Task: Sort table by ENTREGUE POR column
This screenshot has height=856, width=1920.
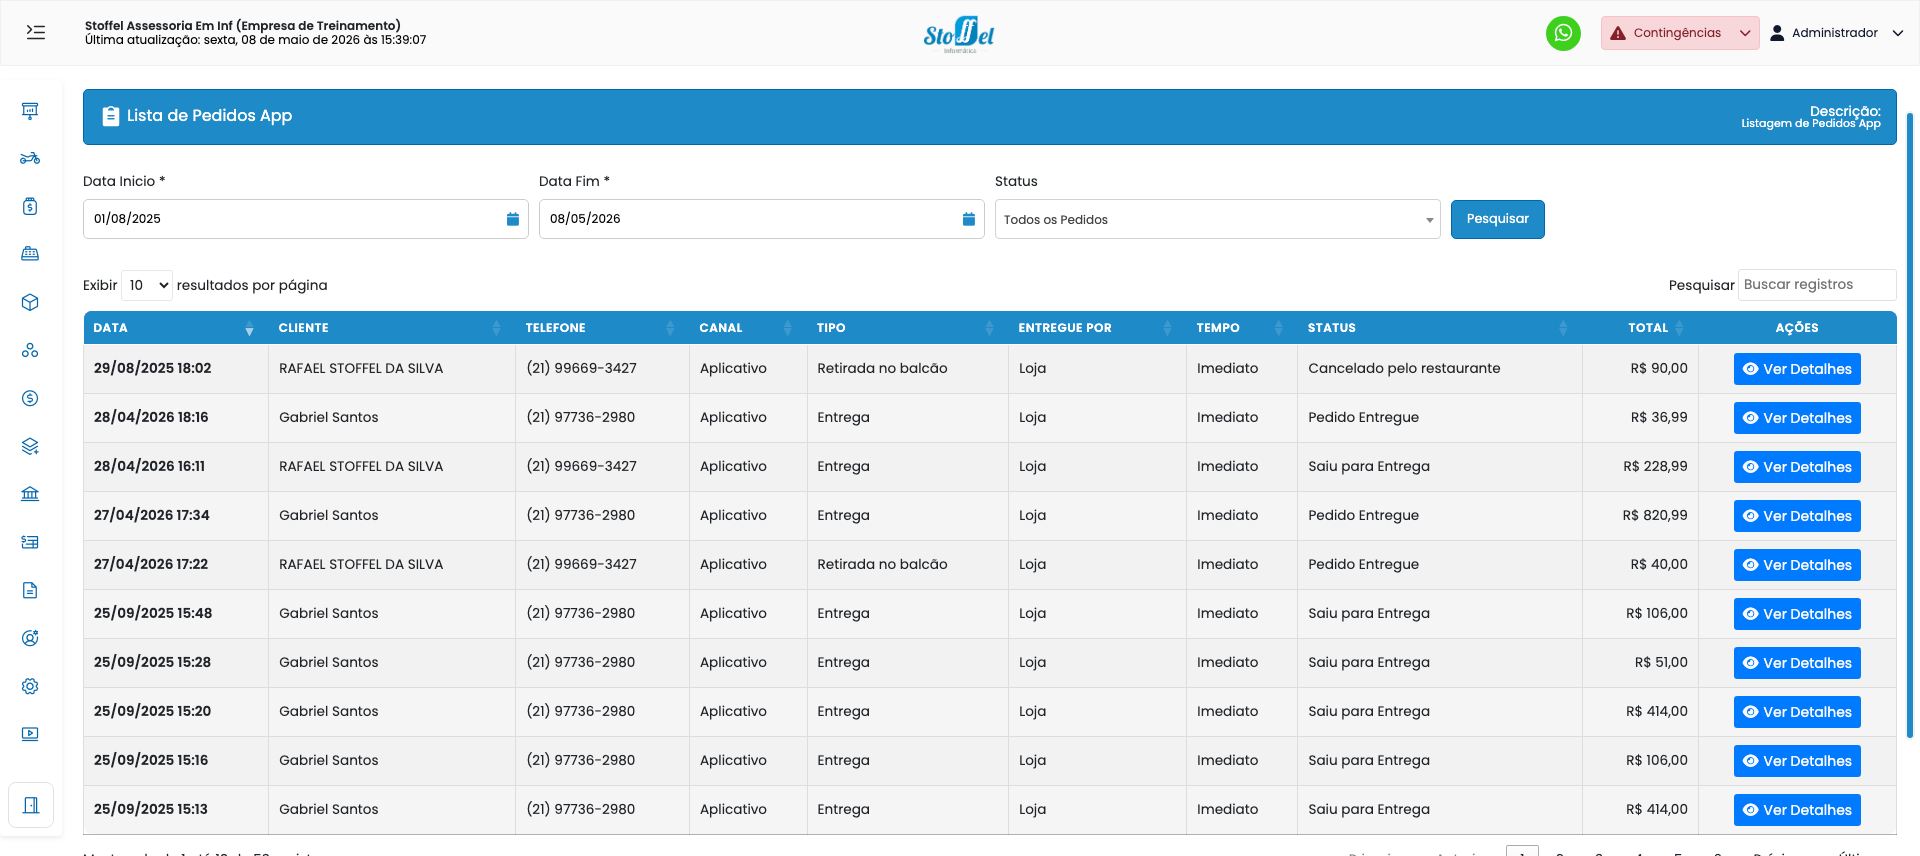Action: pos(1097,328)
